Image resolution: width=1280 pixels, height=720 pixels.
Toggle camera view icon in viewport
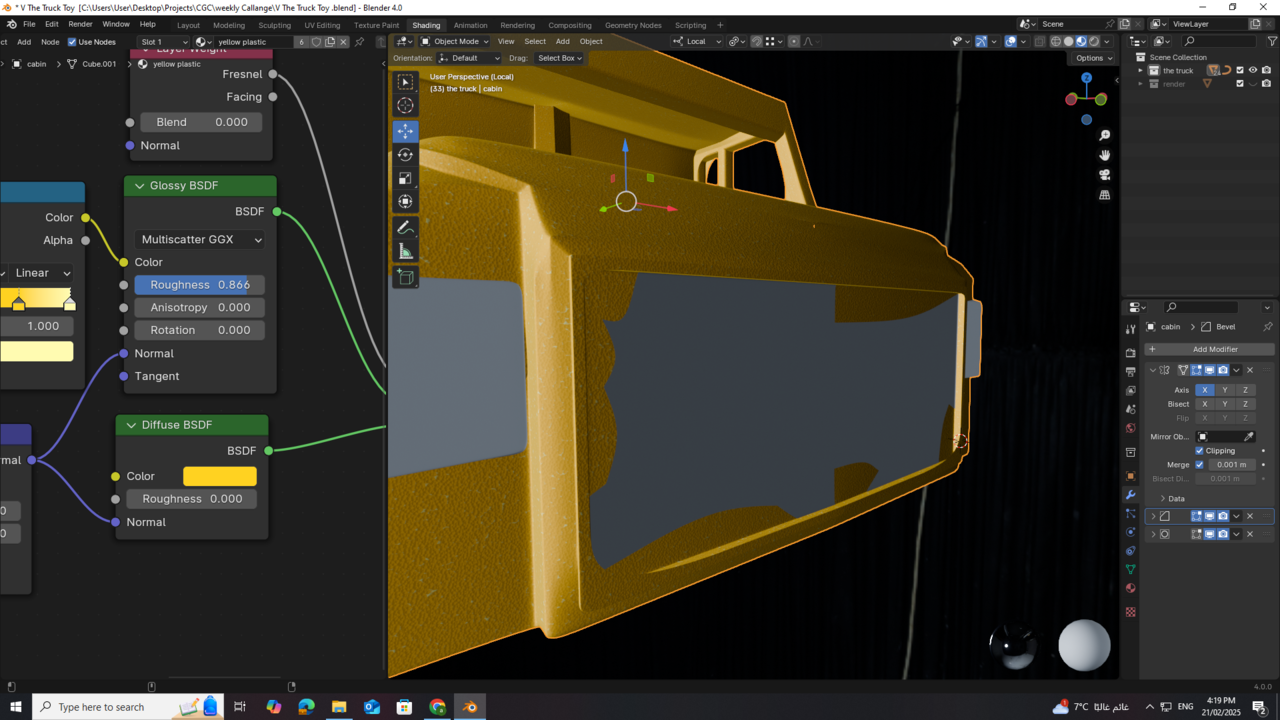(1105, 175)
